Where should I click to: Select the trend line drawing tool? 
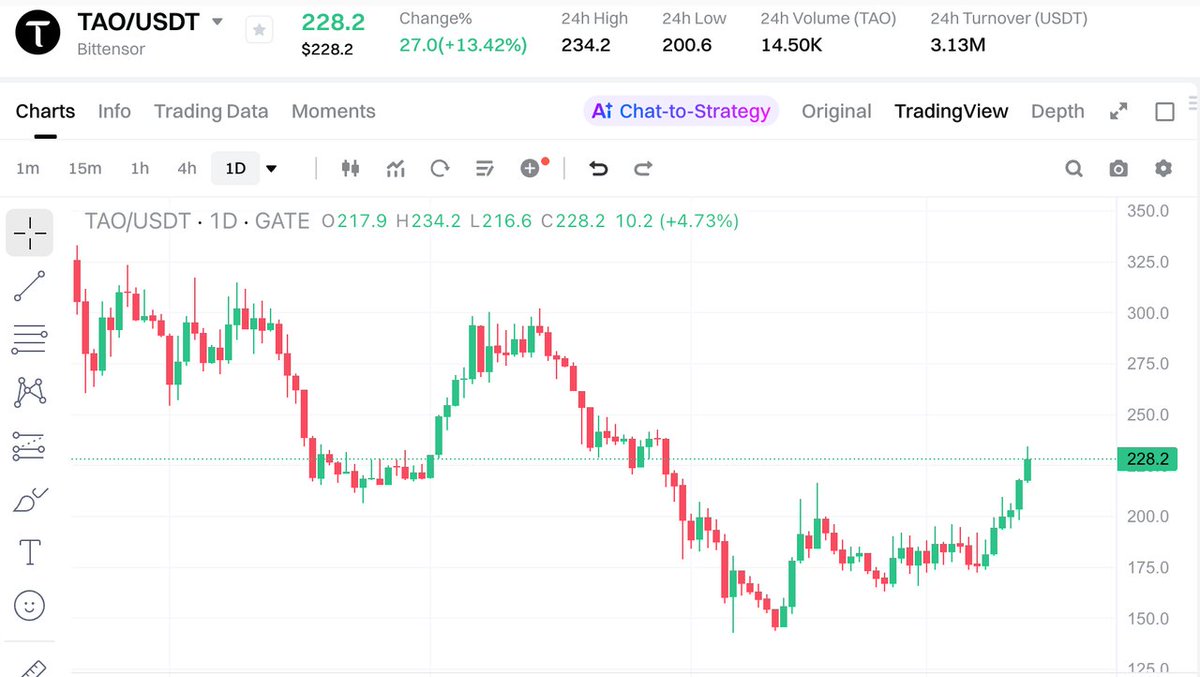30,286
